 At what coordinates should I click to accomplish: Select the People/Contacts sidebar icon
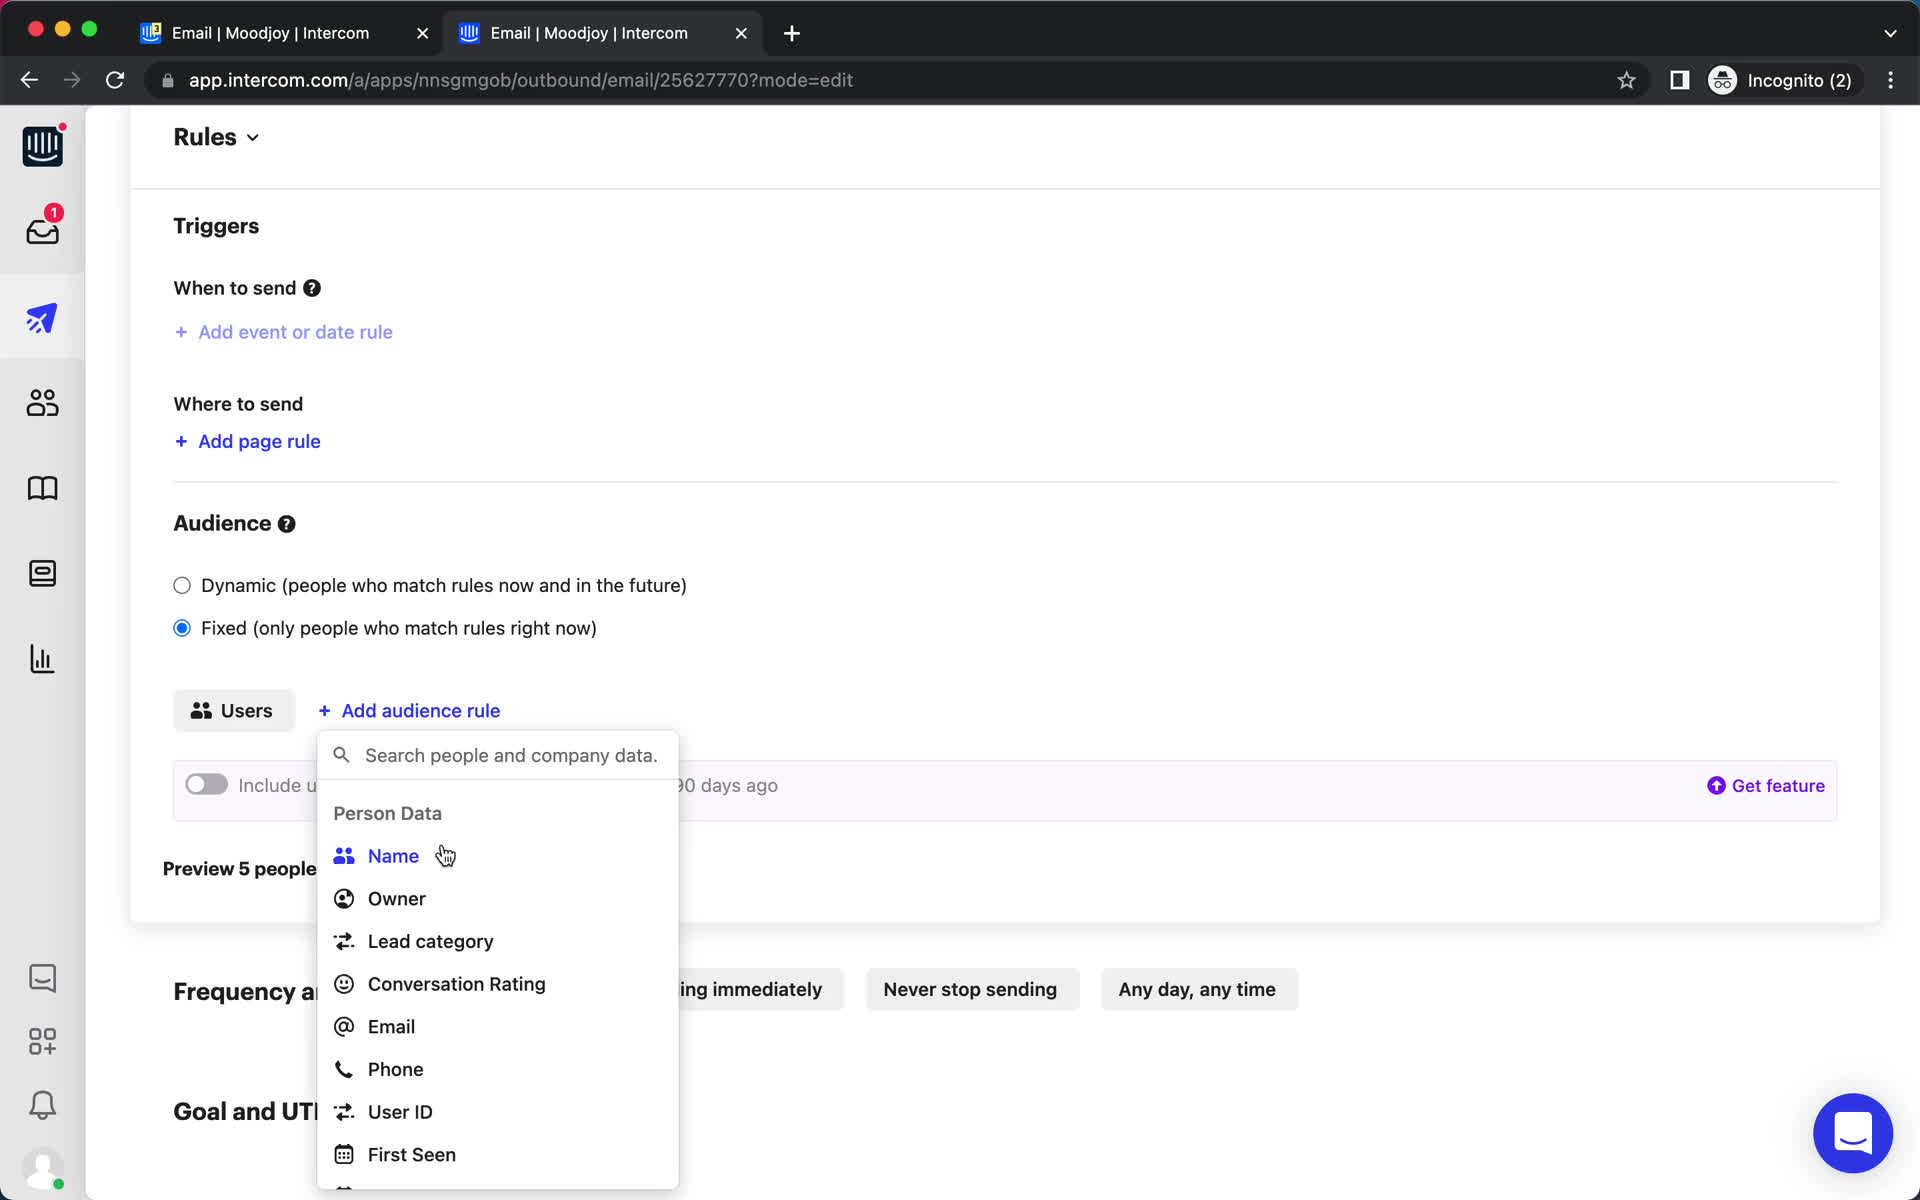click(41, 402)
